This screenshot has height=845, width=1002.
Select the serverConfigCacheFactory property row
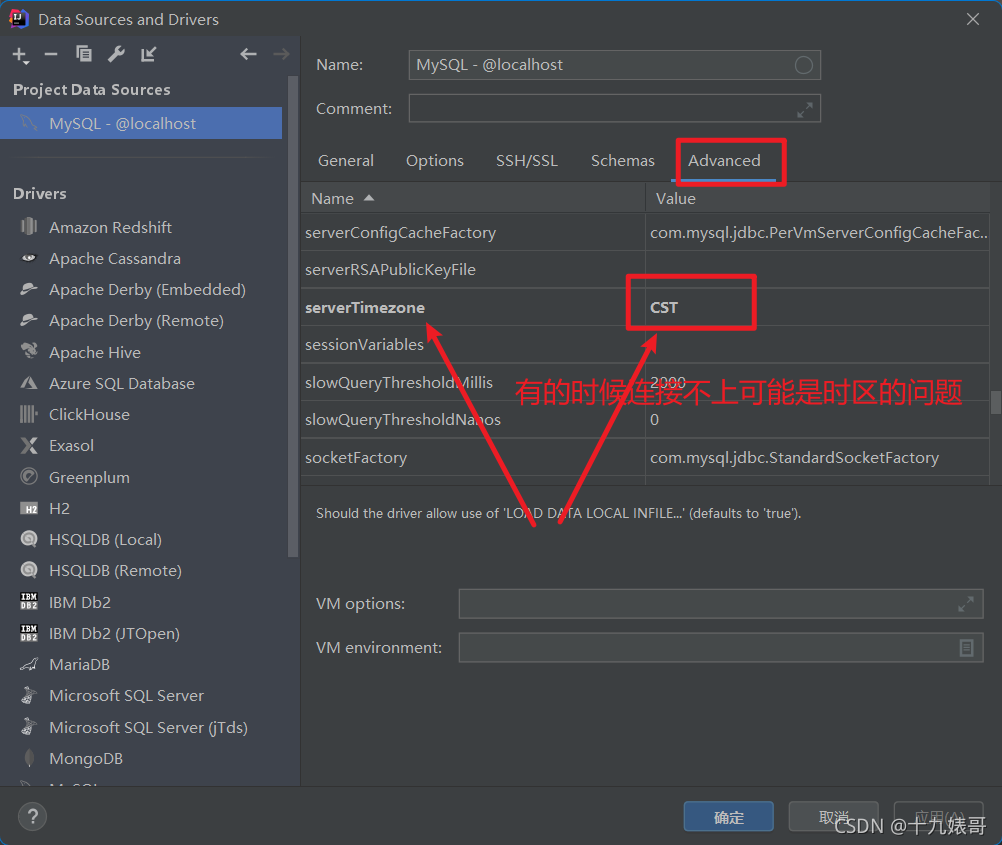tap(645, 233)
